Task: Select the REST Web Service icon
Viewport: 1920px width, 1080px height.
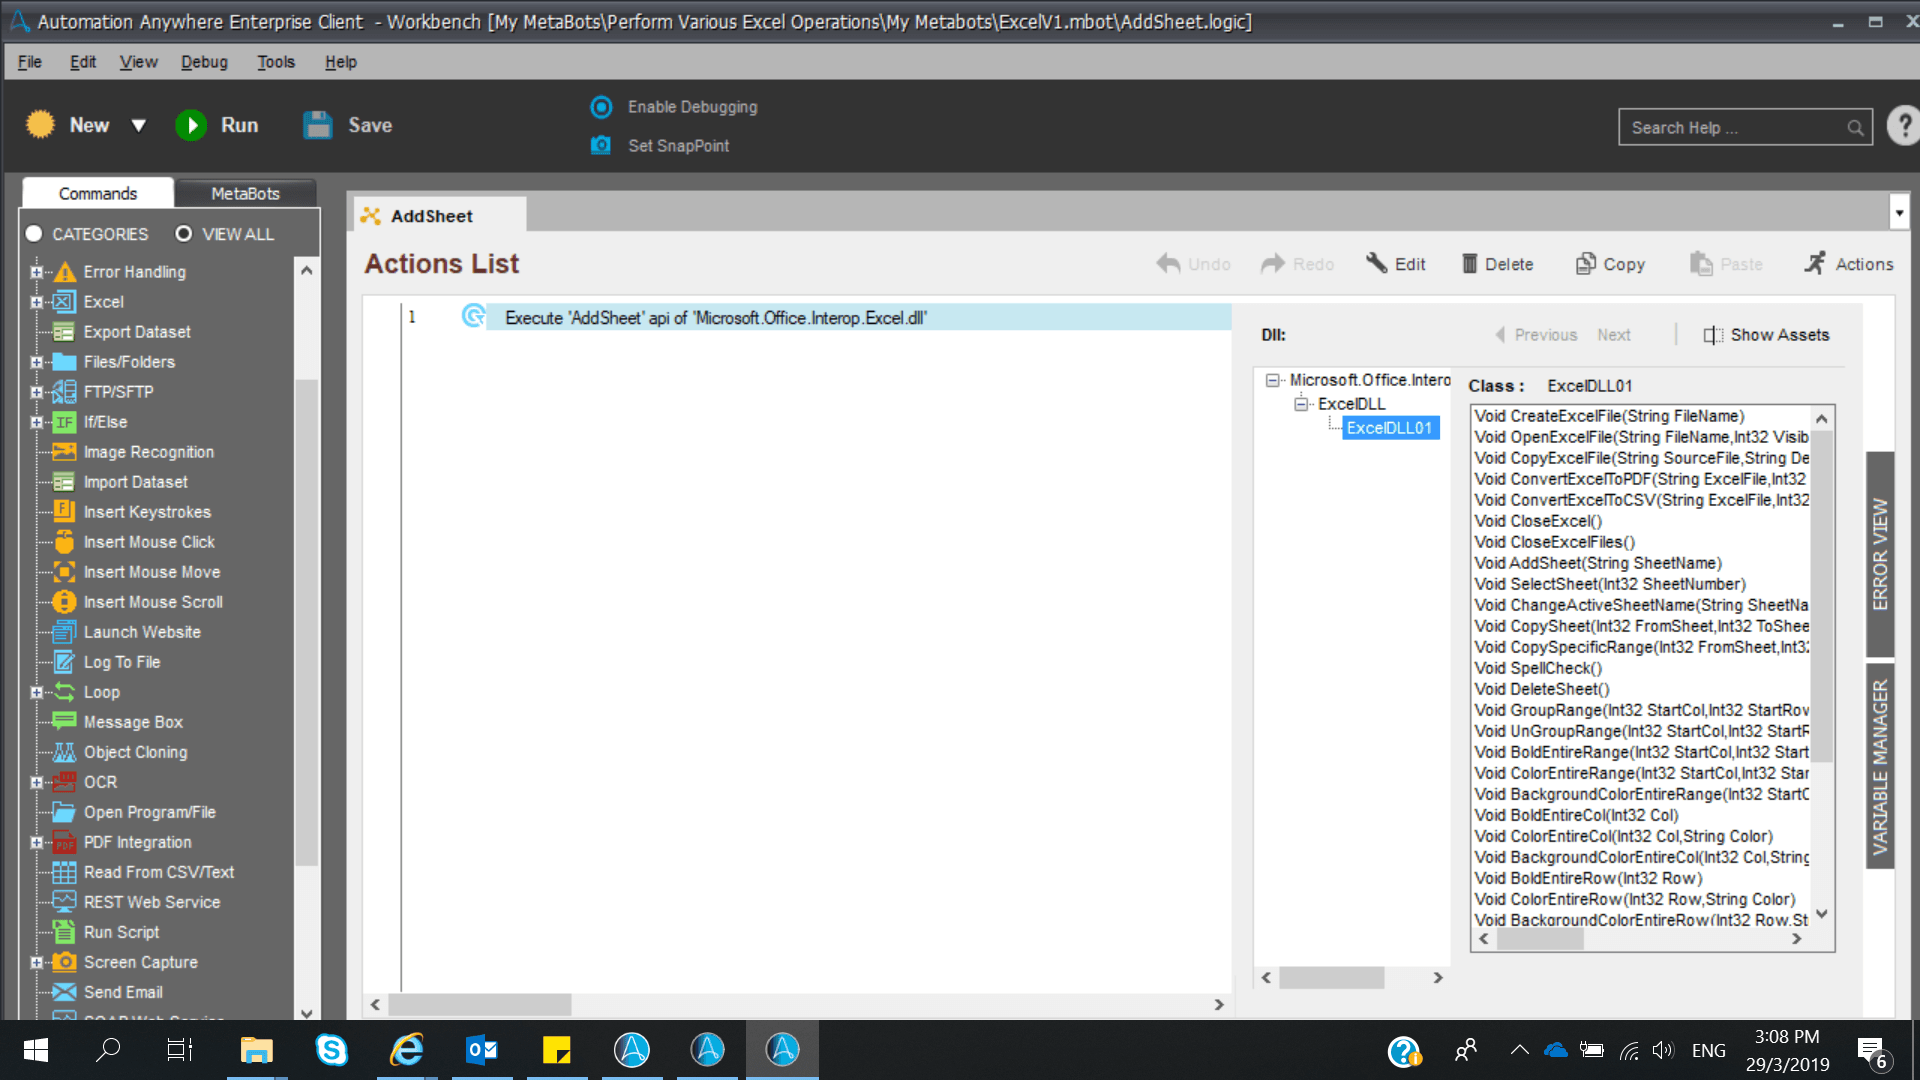Action: pyautogui.click(x=64, y=902)
